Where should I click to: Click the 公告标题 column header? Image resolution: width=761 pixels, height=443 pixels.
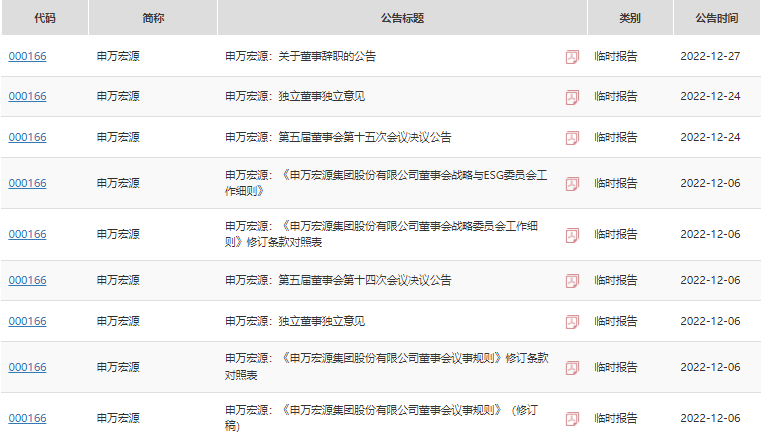tap(402, 18)
